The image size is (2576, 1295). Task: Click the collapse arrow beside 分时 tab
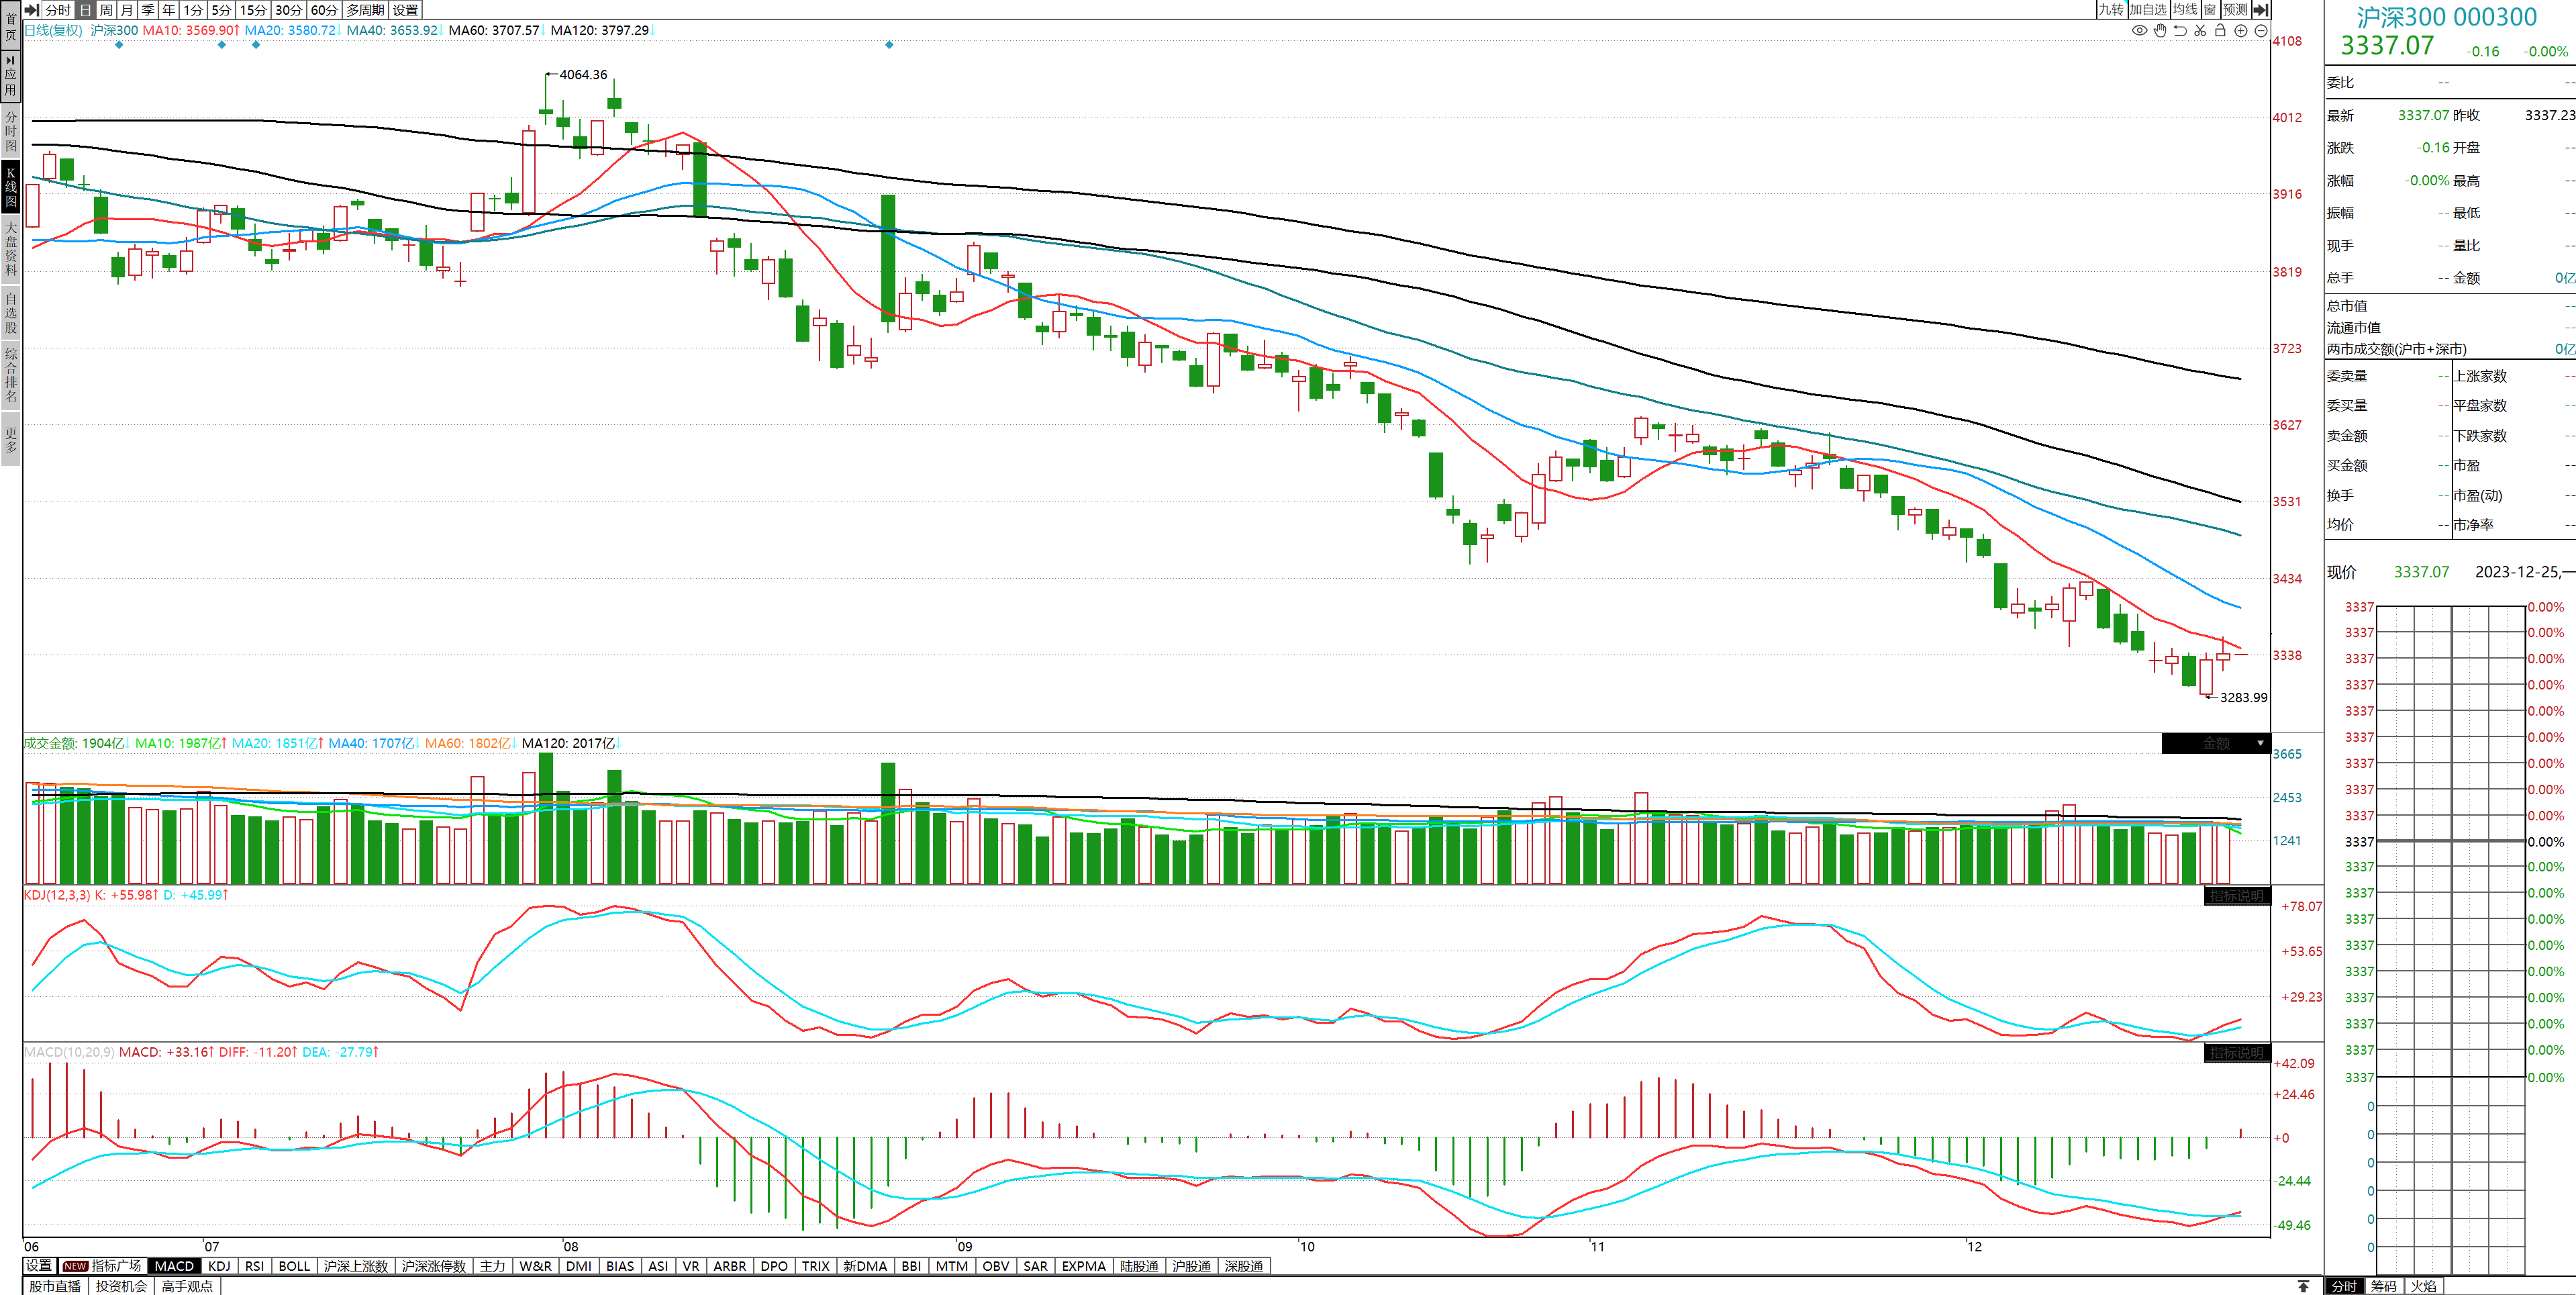point(32,10)
